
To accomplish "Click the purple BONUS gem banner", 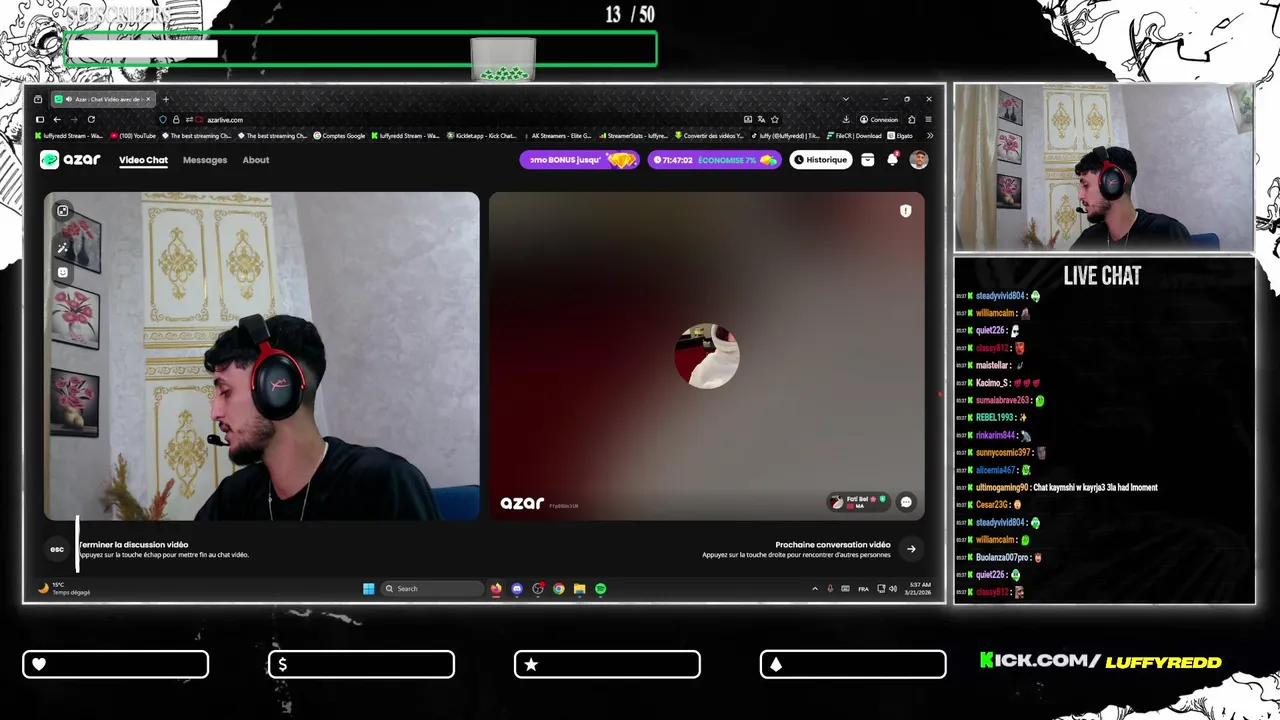I will [579, 160].
